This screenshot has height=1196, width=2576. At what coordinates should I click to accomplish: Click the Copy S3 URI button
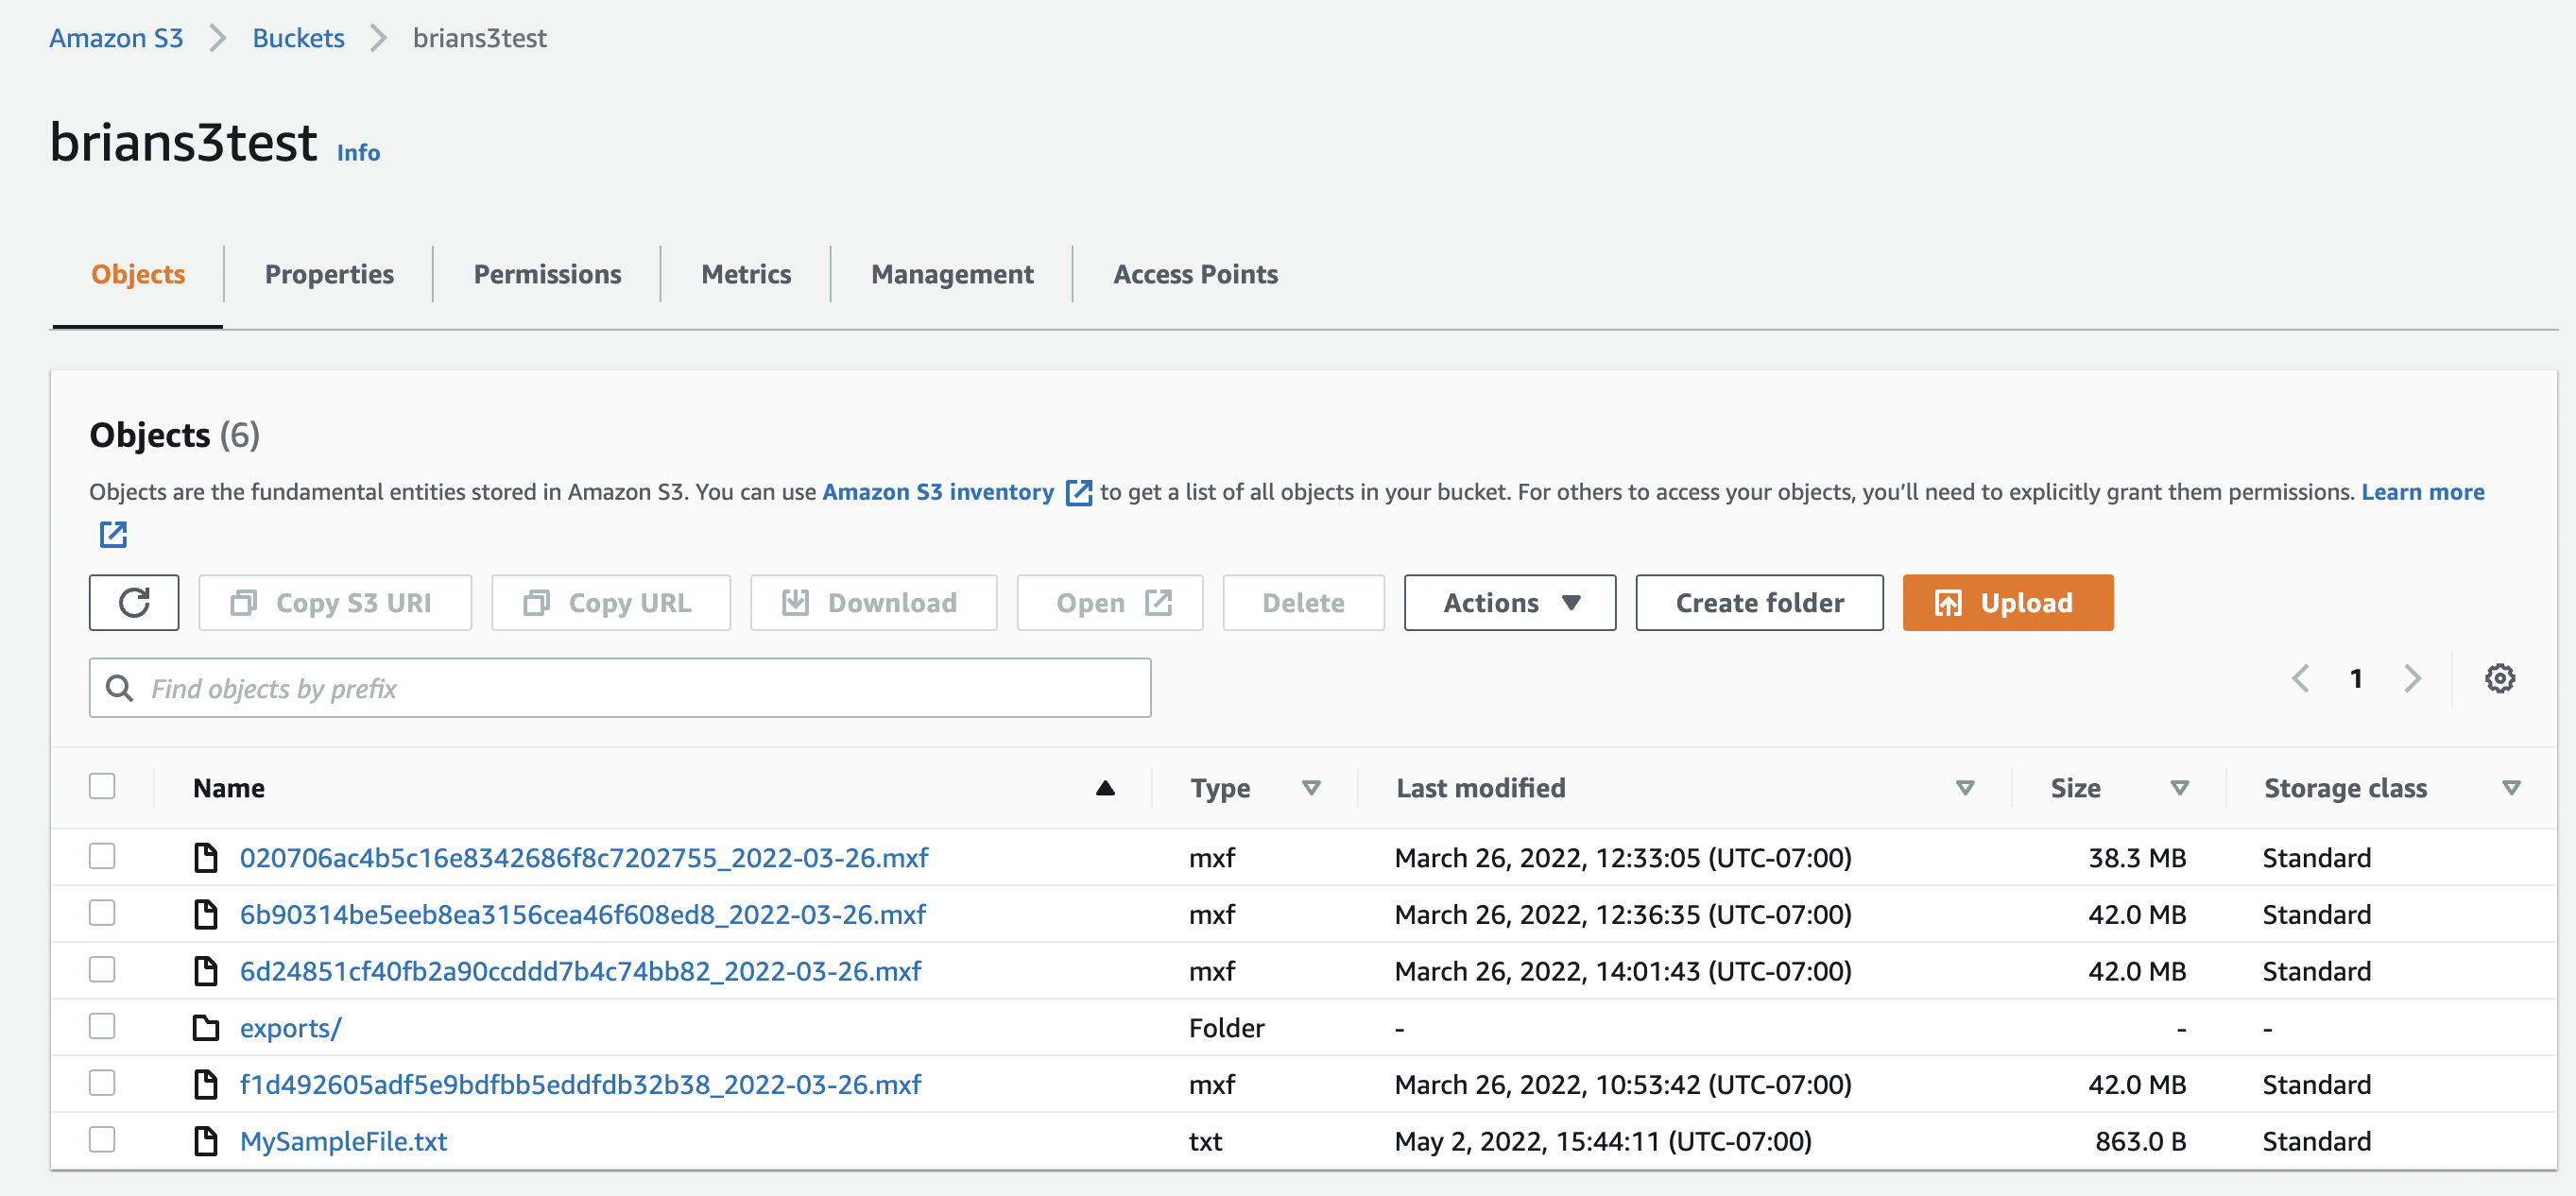click(x=335, y=602)
